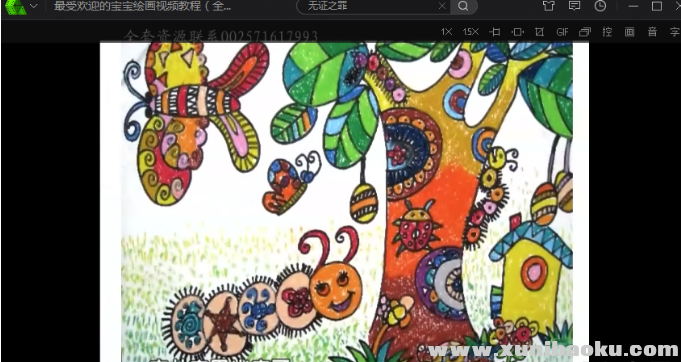Viewport: 681px width, 362px height.
Task: Open the skin (shirt) theme settings
Action: 549,6
